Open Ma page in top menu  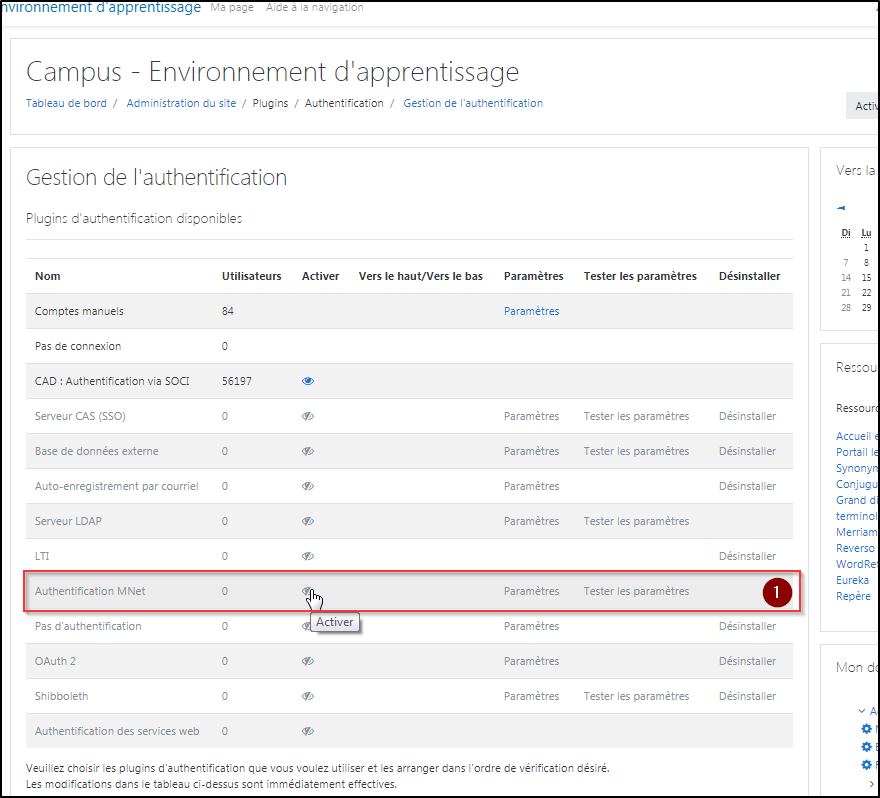pyautogui.click(x=232, y=7)
